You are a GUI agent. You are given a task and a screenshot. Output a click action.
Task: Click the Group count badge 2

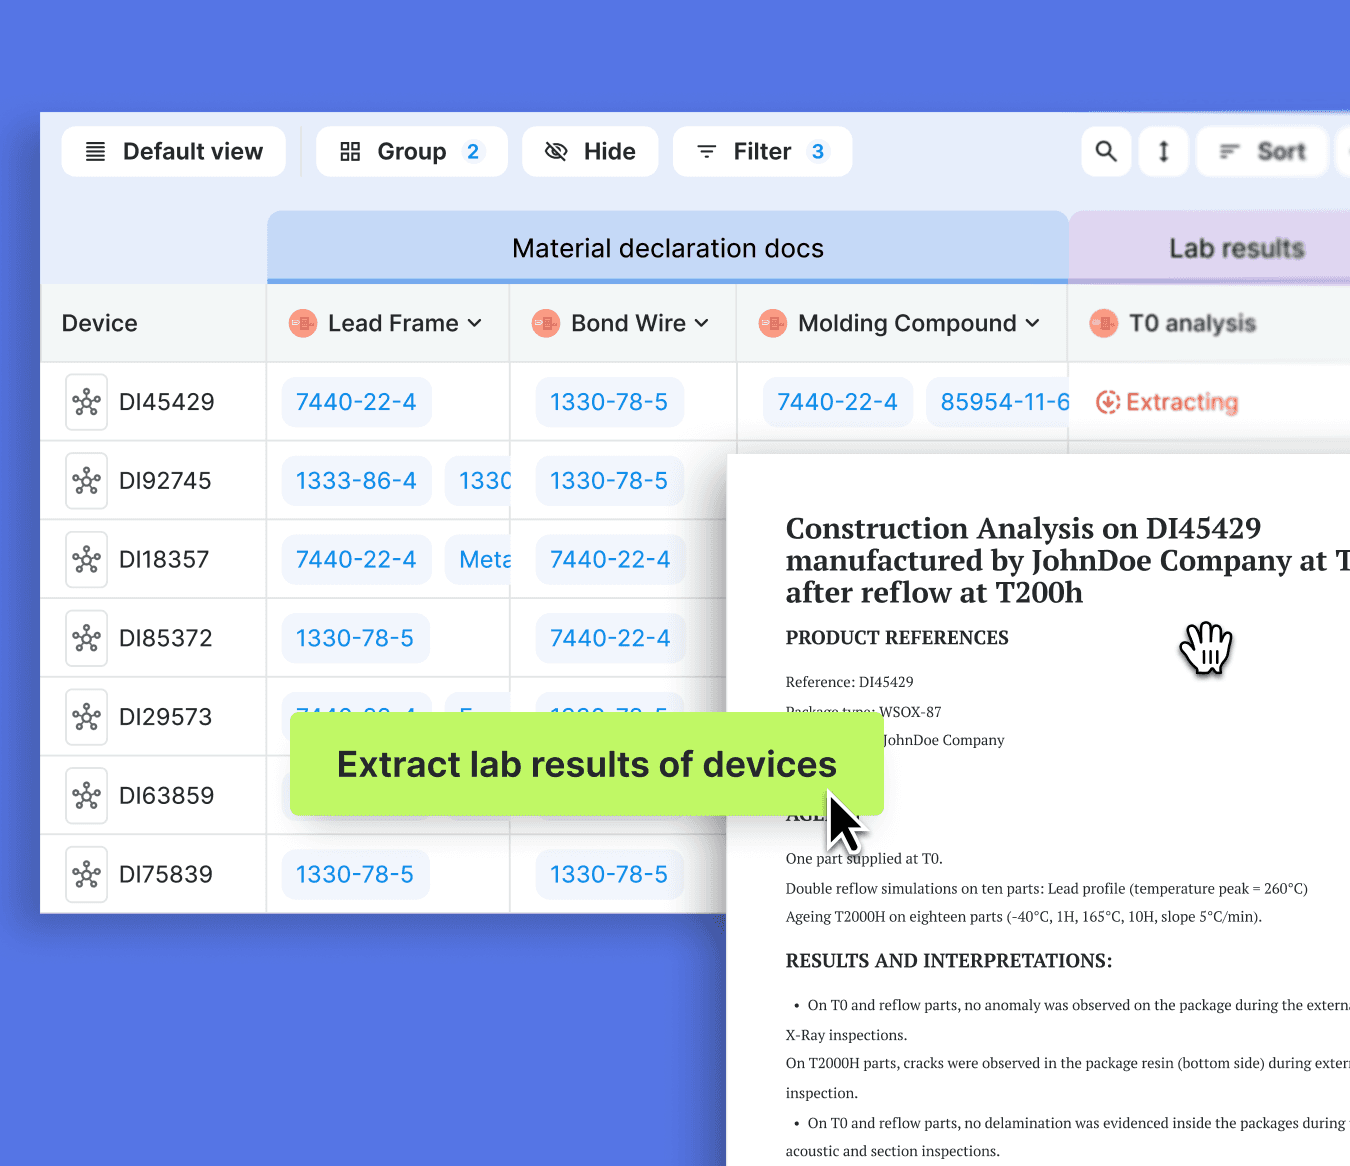473,152
